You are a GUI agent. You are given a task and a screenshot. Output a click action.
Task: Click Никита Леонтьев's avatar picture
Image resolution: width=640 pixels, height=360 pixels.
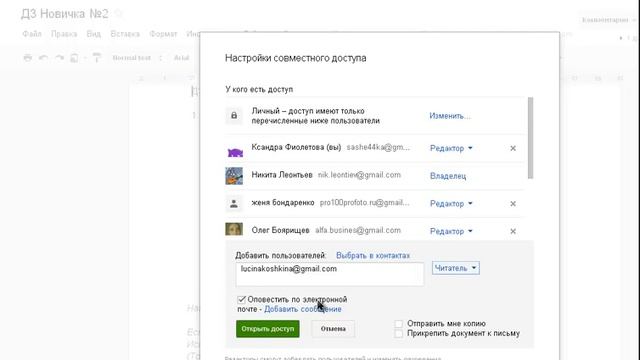(234, 176)
